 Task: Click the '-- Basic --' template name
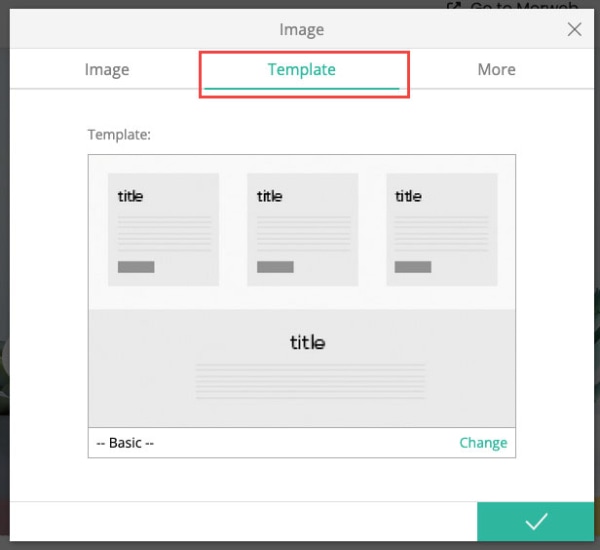click(125, 443)
